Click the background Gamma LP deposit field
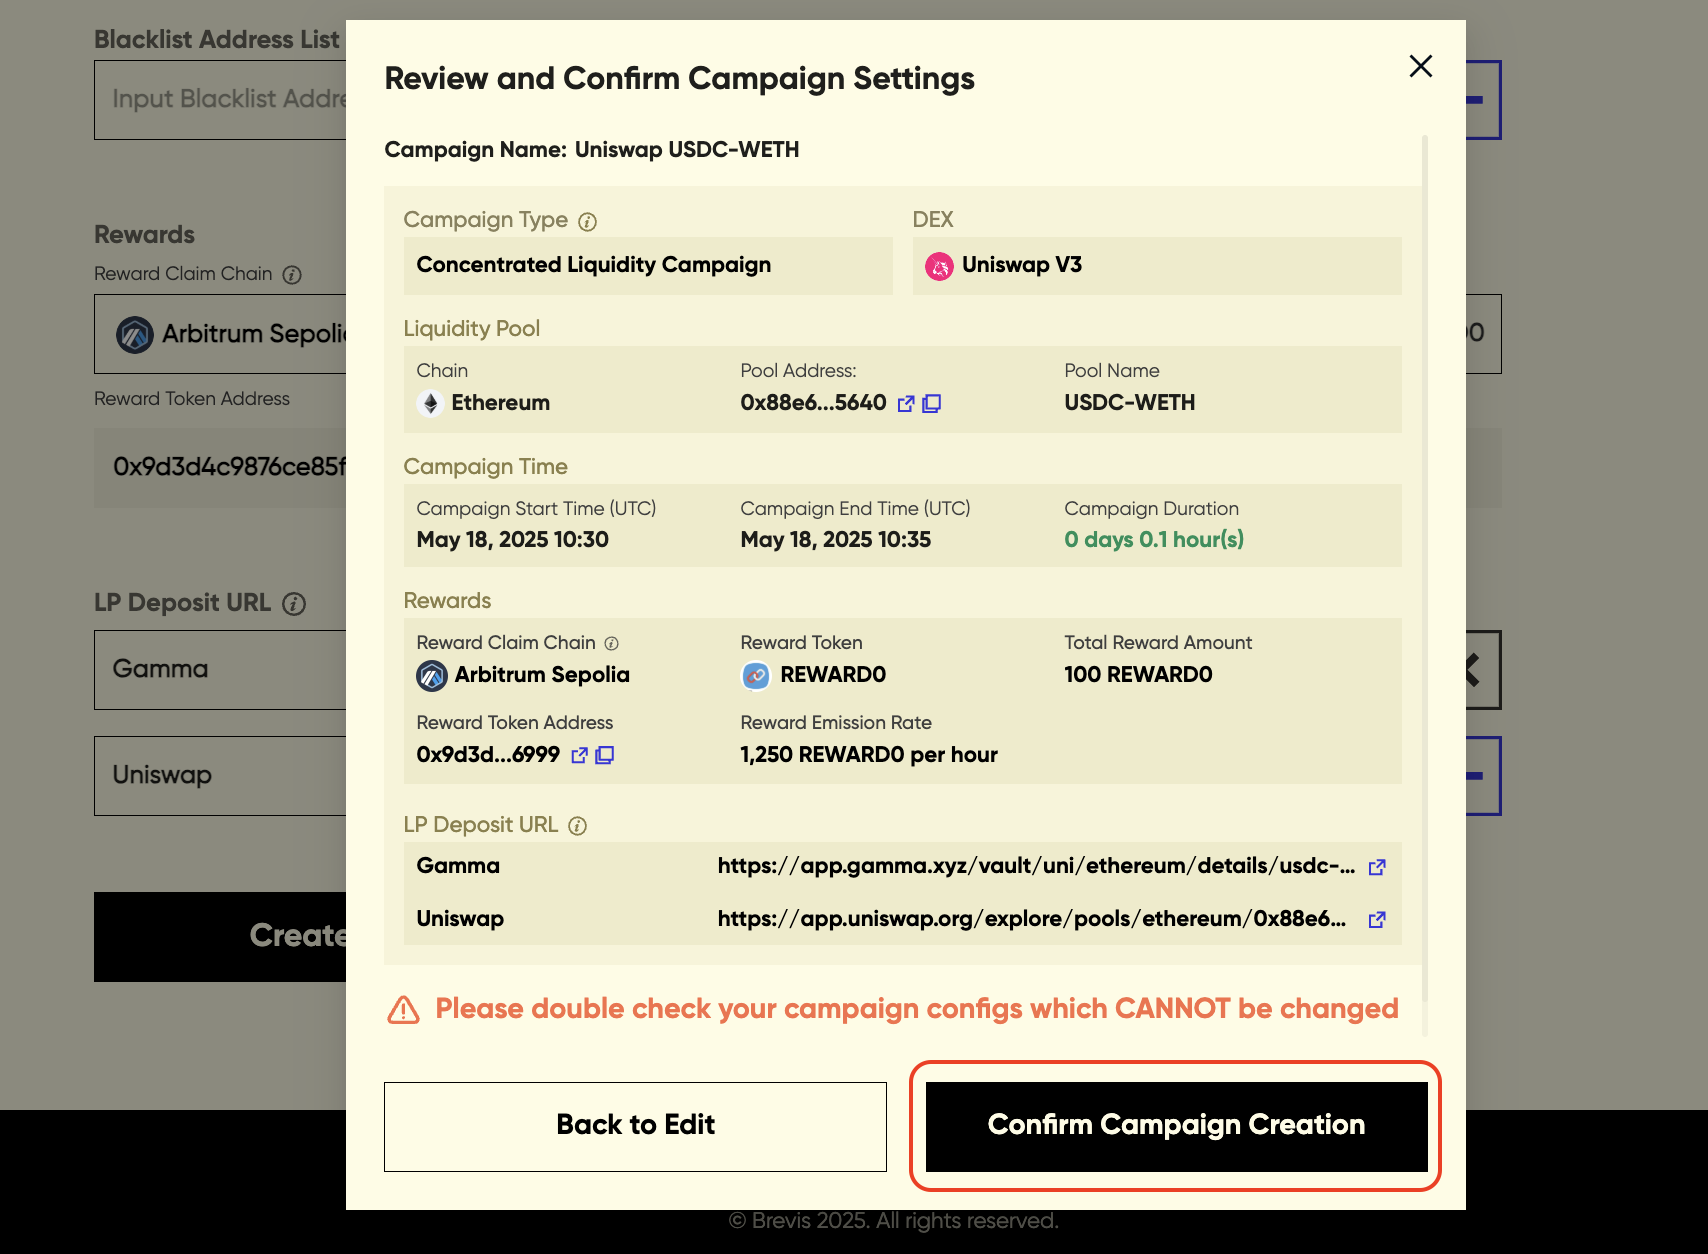Screen dimensions: 1708x1254 [x=220, y=670]
